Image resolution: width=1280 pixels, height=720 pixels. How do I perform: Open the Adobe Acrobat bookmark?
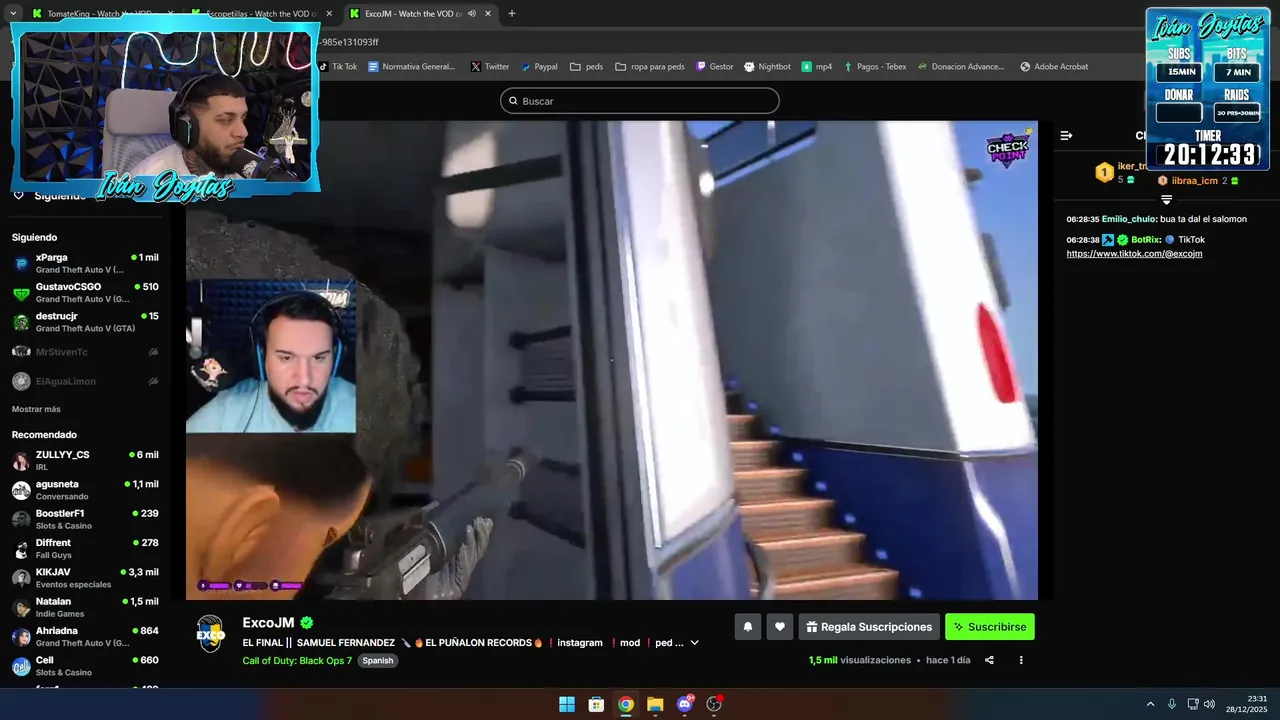1054,67
